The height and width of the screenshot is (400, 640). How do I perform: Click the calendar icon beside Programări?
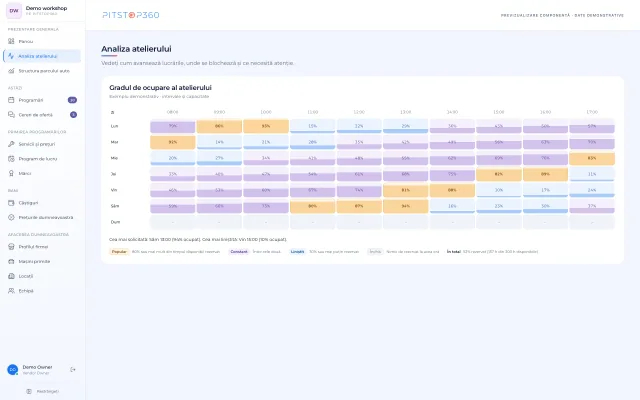pos(11,100)
